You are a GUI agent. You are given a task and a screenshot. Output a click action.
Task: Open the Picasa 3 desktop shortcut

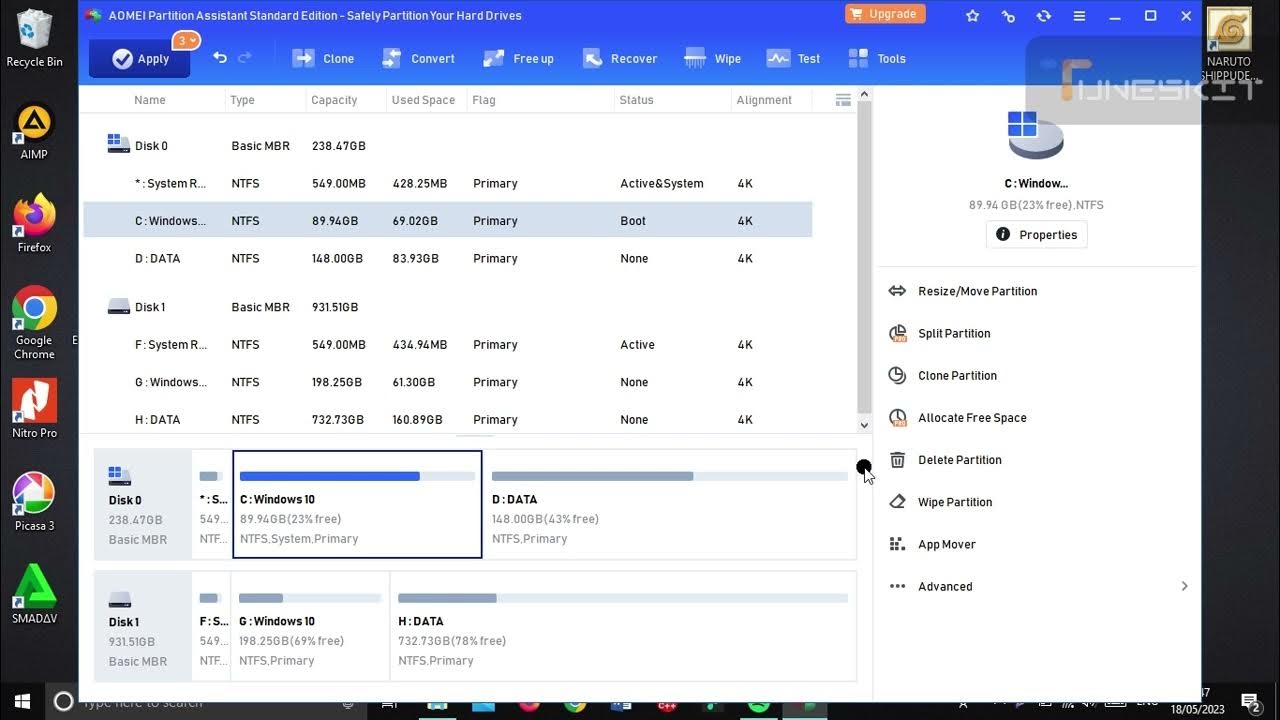(33, 502)
